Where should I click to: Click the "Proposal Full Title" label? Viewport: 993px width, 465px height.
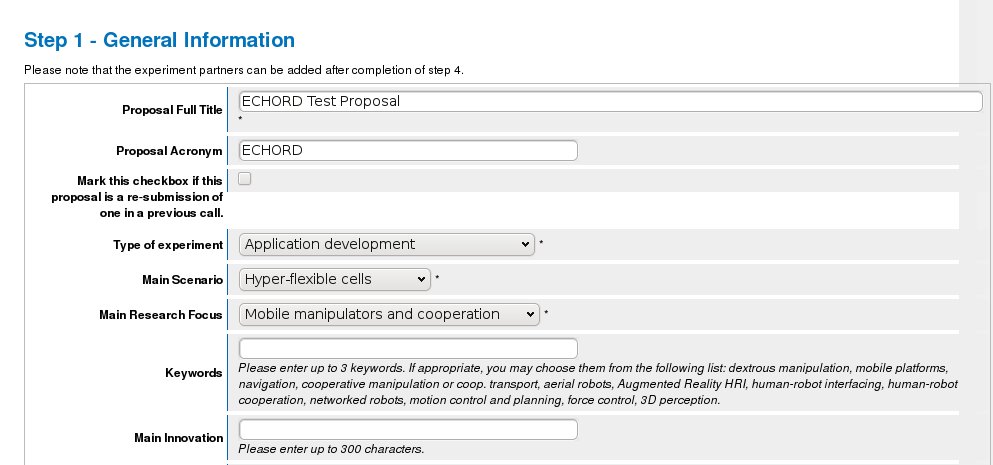tap(172, 110)
